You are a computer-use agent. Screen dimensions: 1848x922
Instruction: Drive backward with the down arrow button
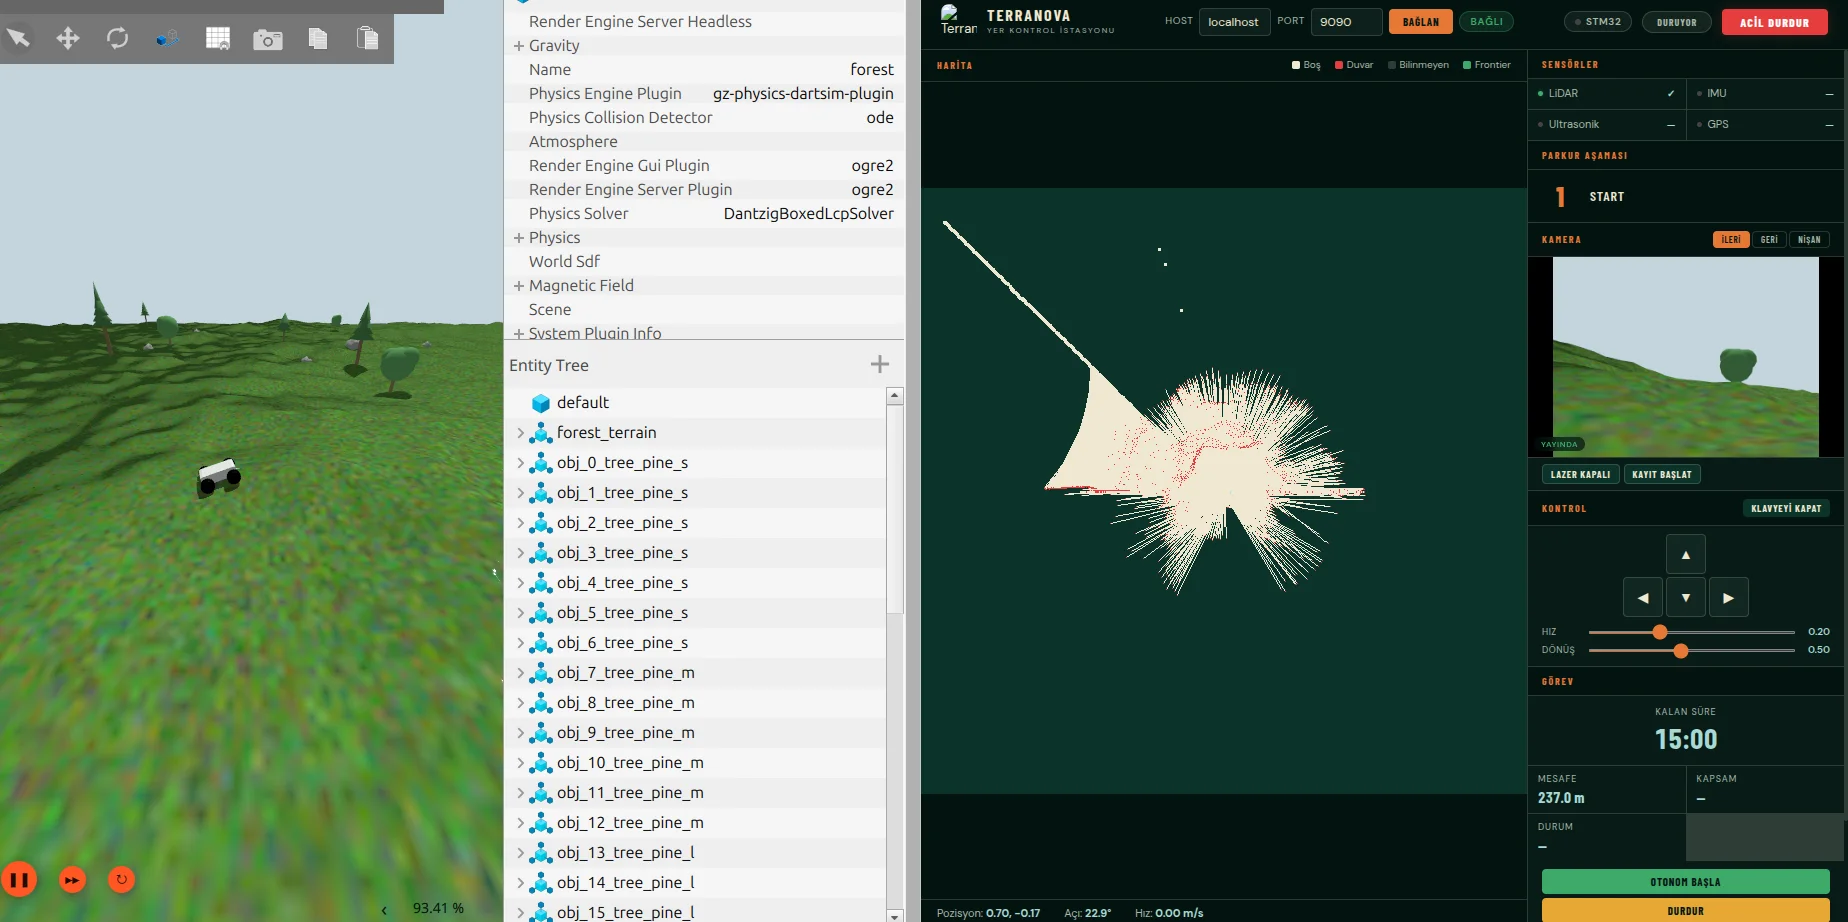1686,598
